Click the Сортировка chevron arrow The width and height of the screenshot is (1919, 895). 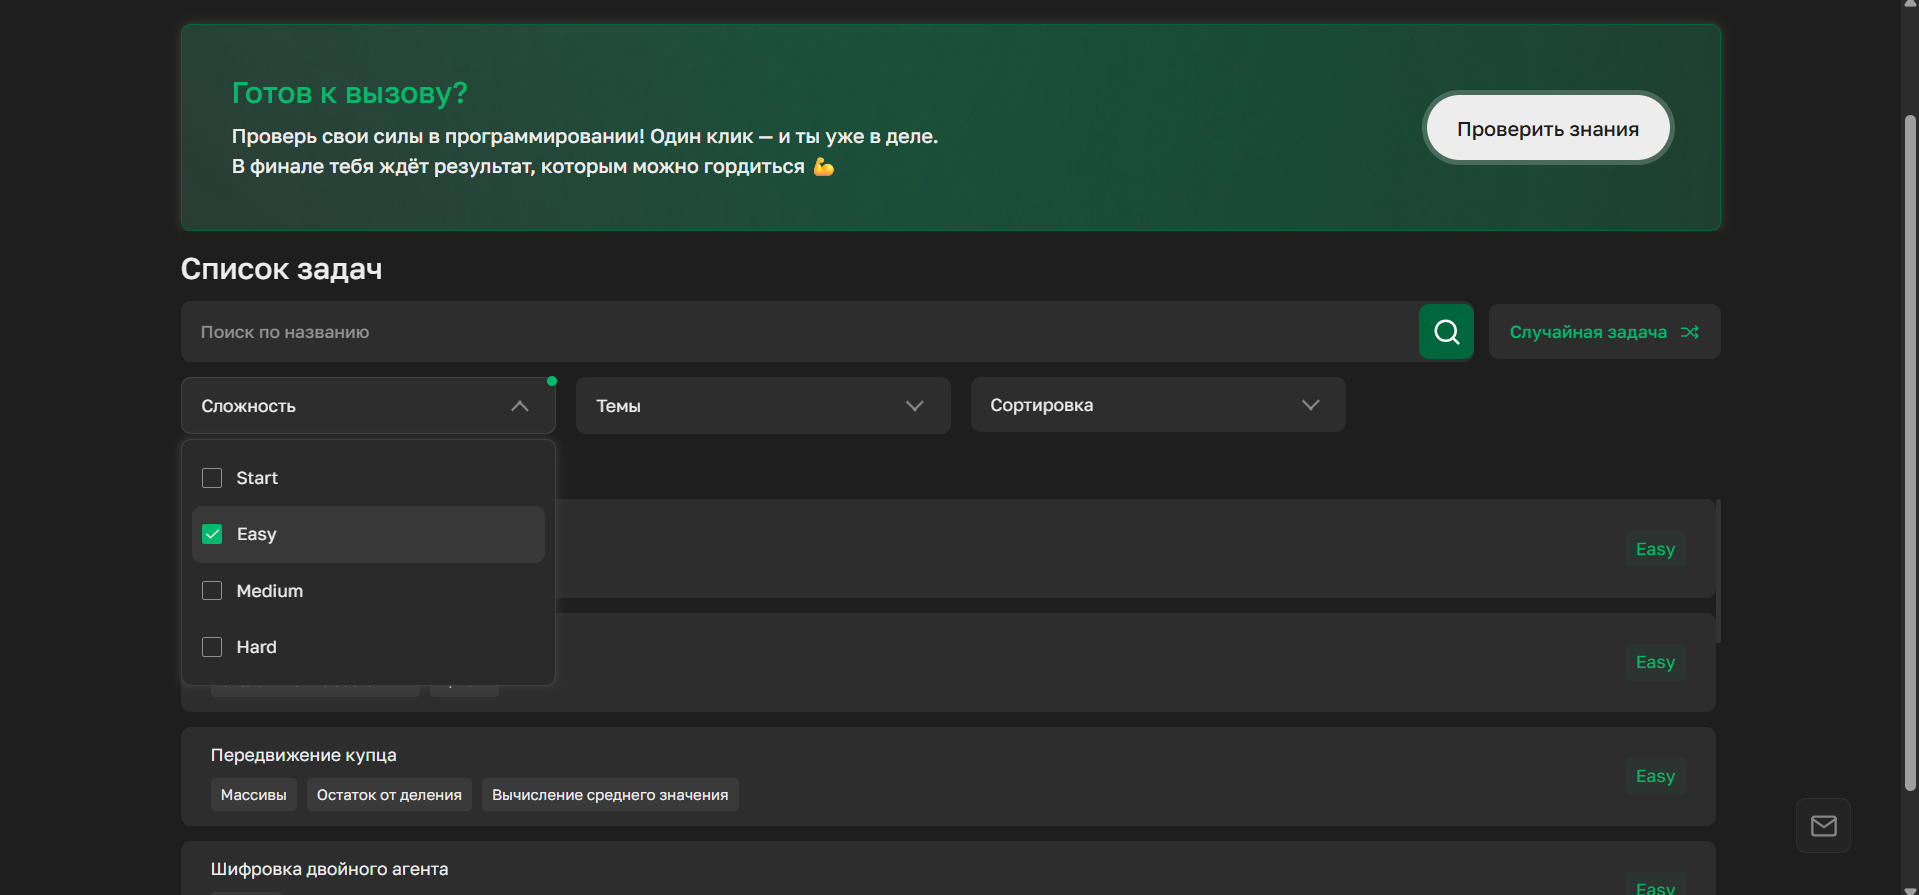1310,405
